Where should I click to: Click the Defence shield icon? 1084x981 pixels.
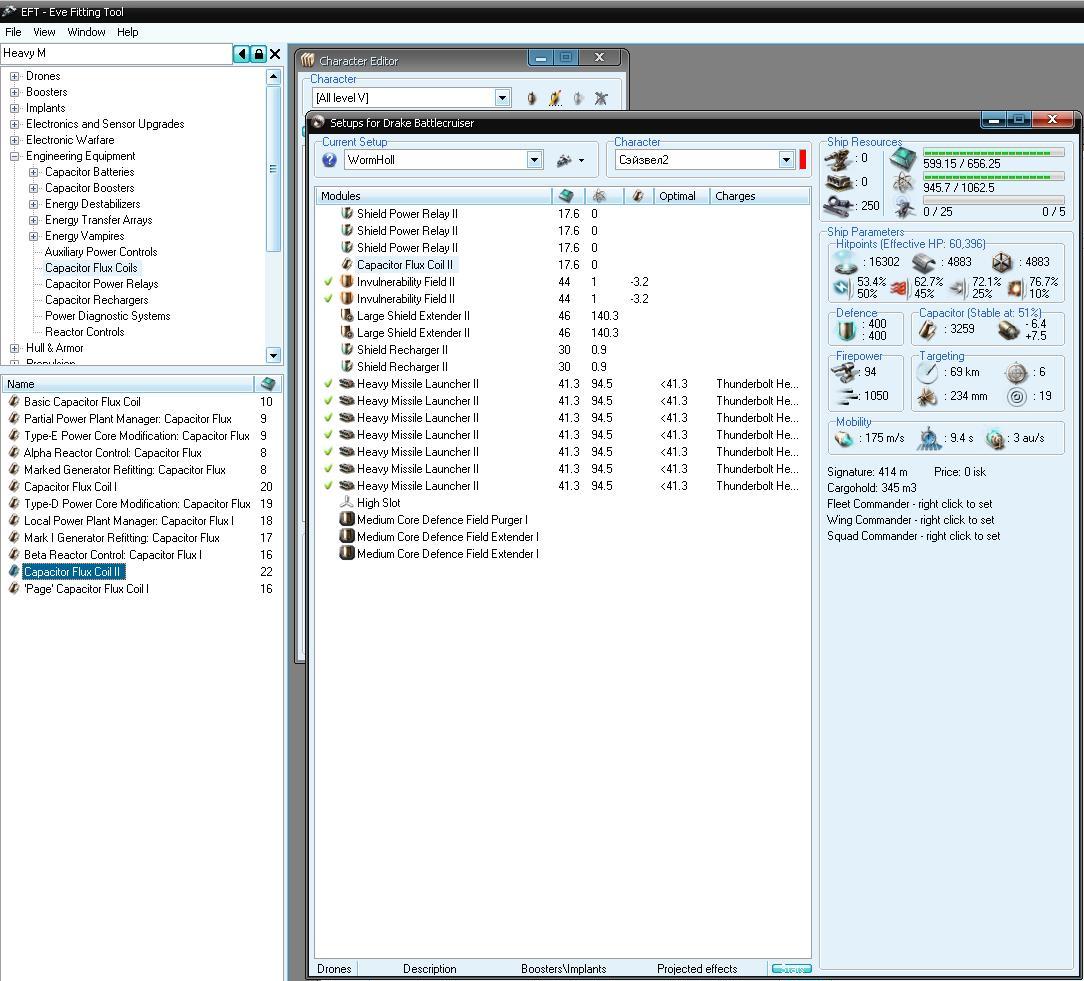pos(845,330)
